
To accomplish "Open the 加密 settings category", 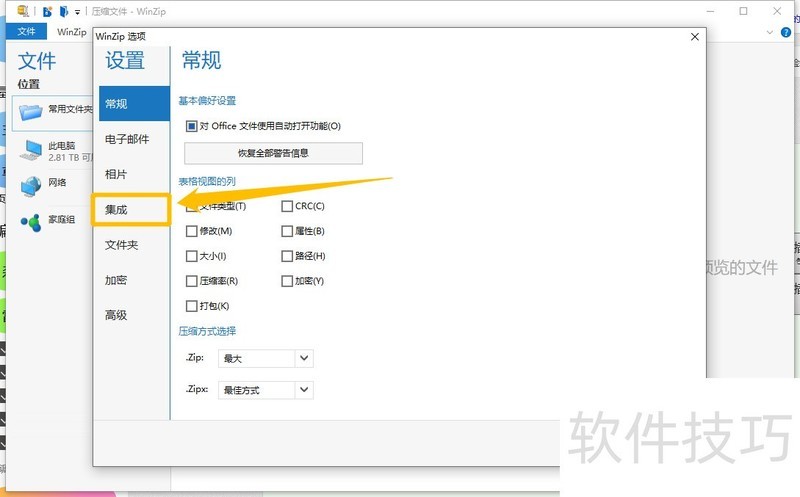I will point(116,280).
